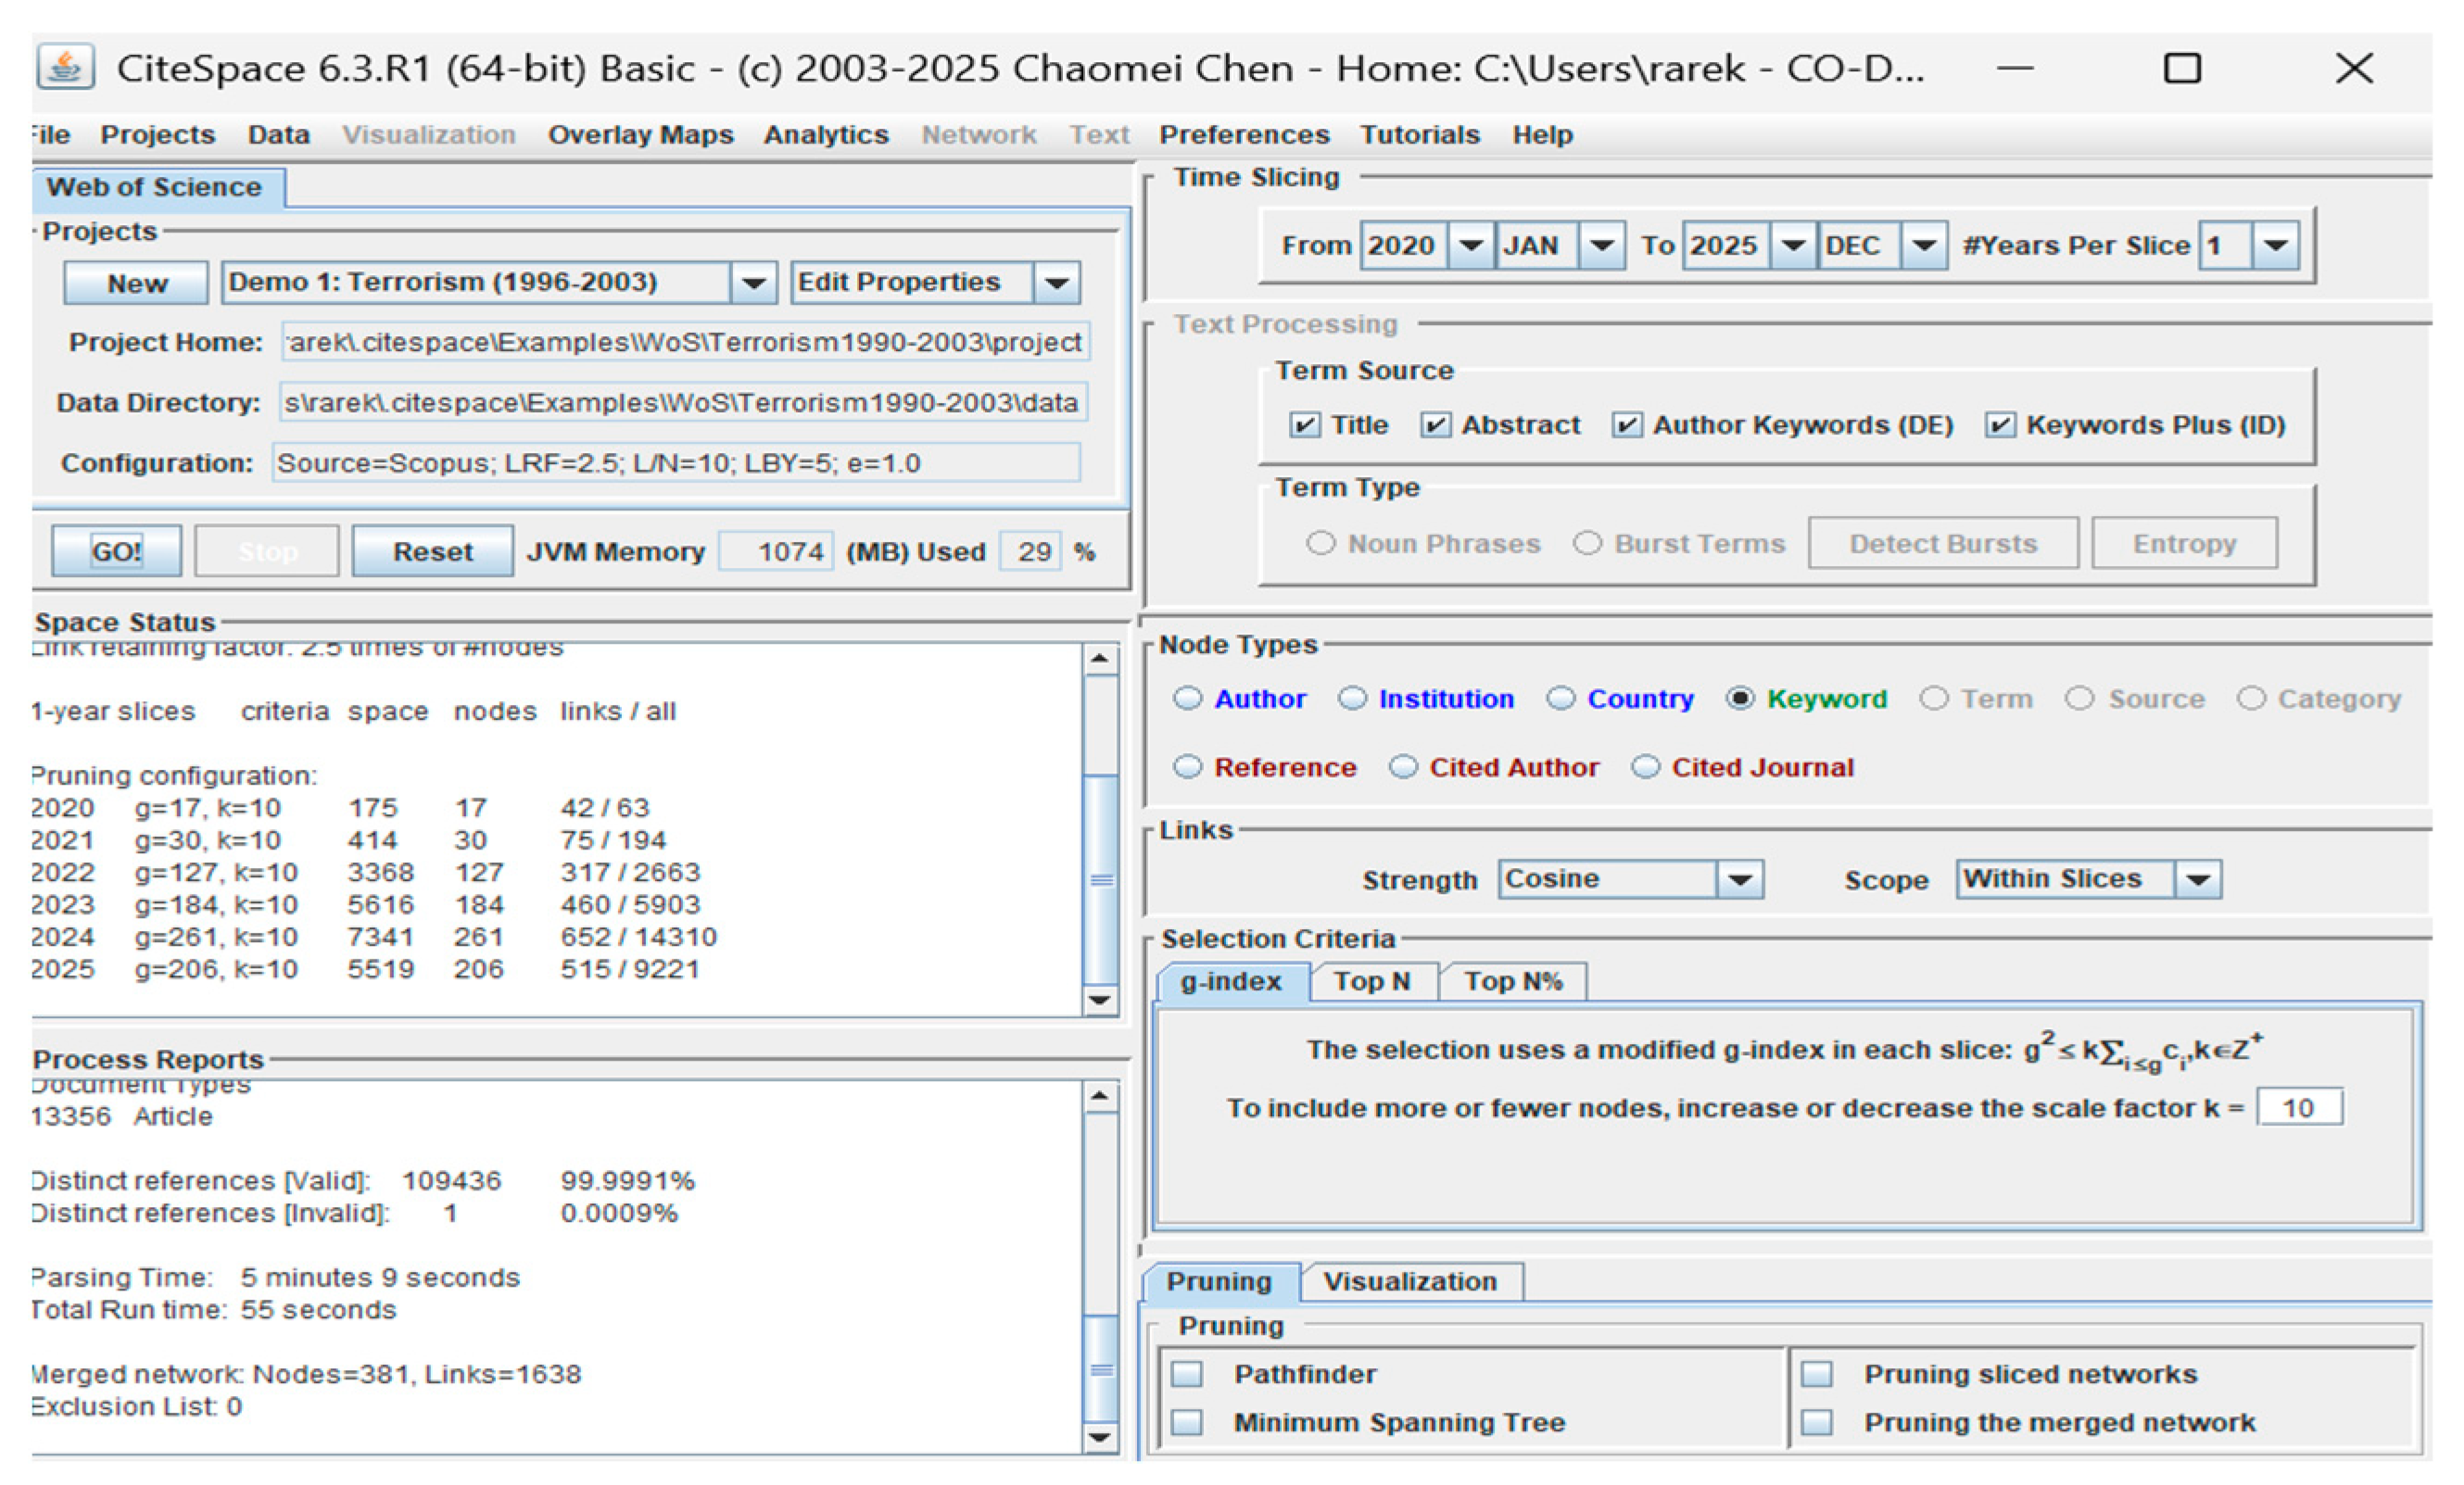Select Source node type

coord(2080,698)
